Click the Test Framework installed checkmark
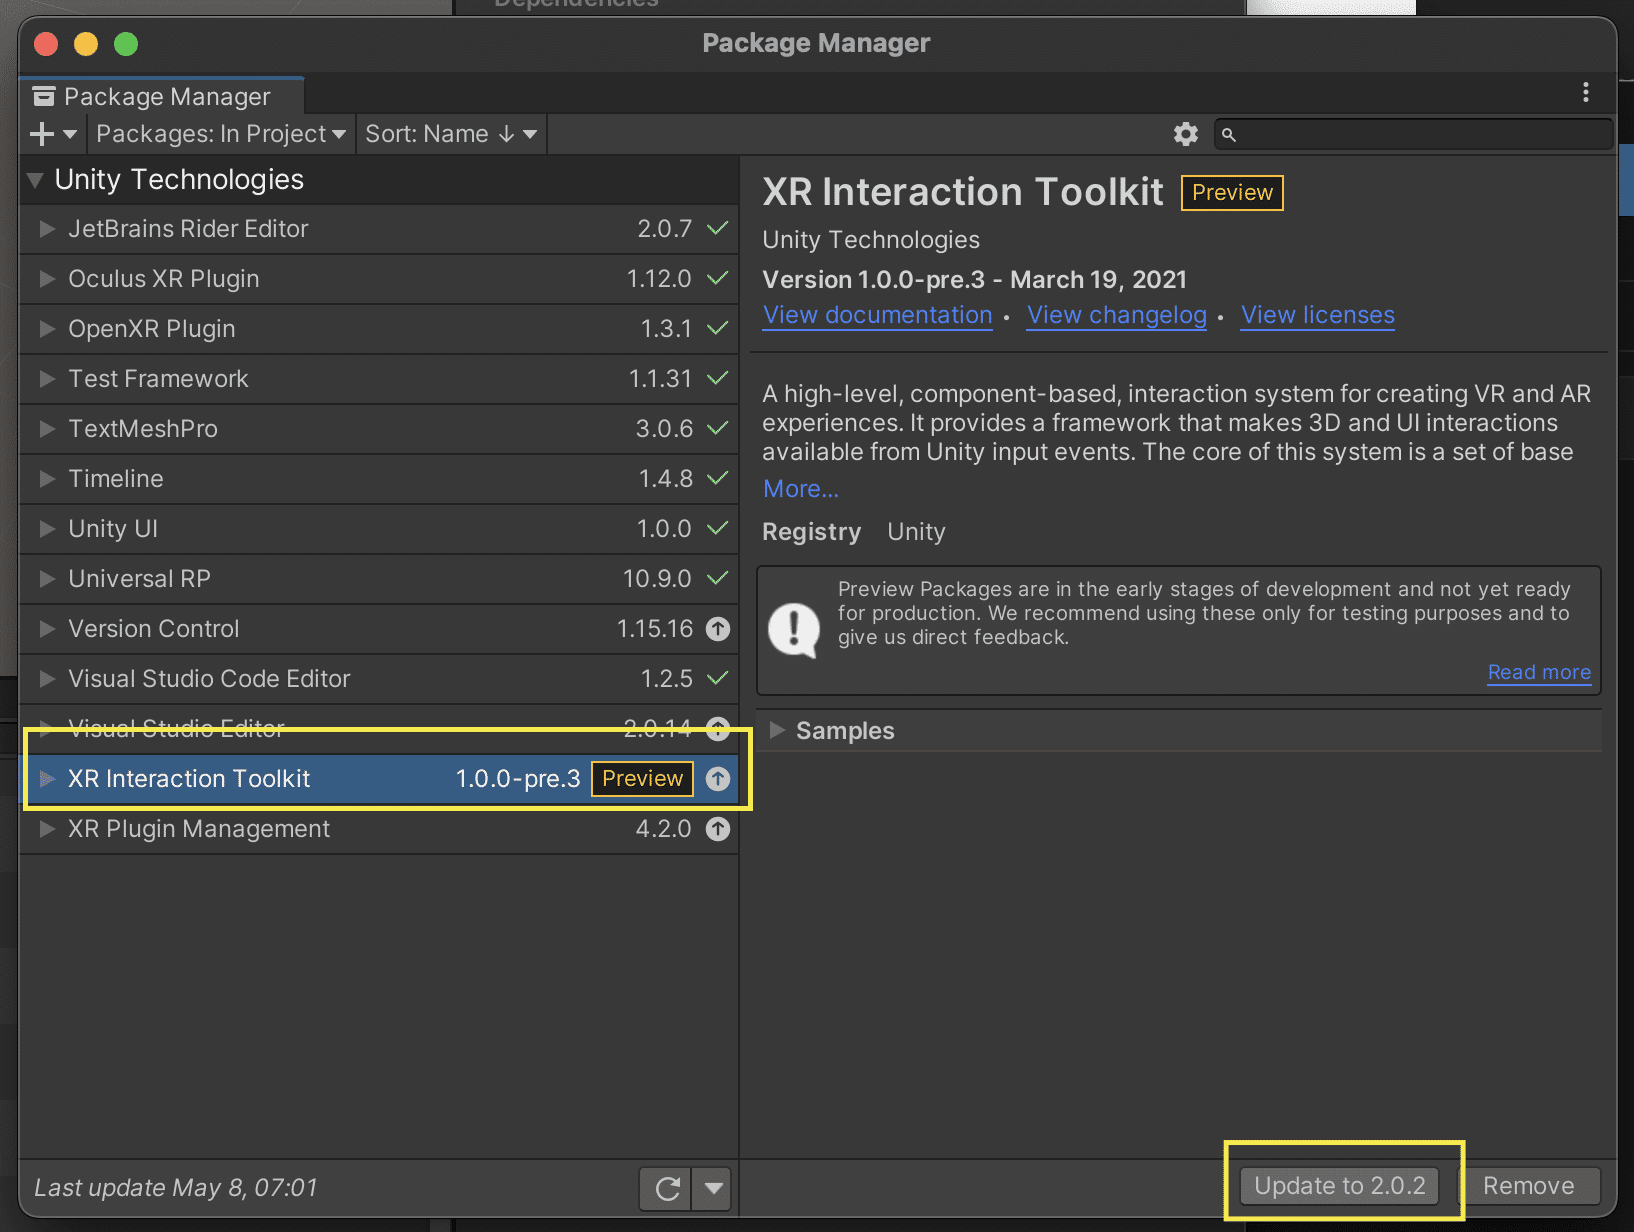 pos(717,378)
